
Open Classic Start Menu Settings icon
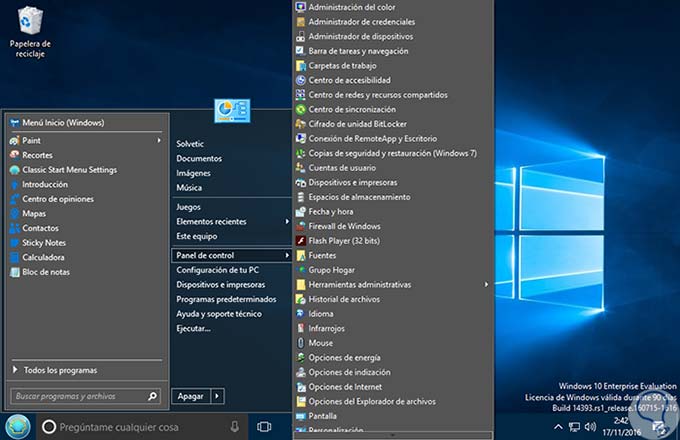(14, 170)
